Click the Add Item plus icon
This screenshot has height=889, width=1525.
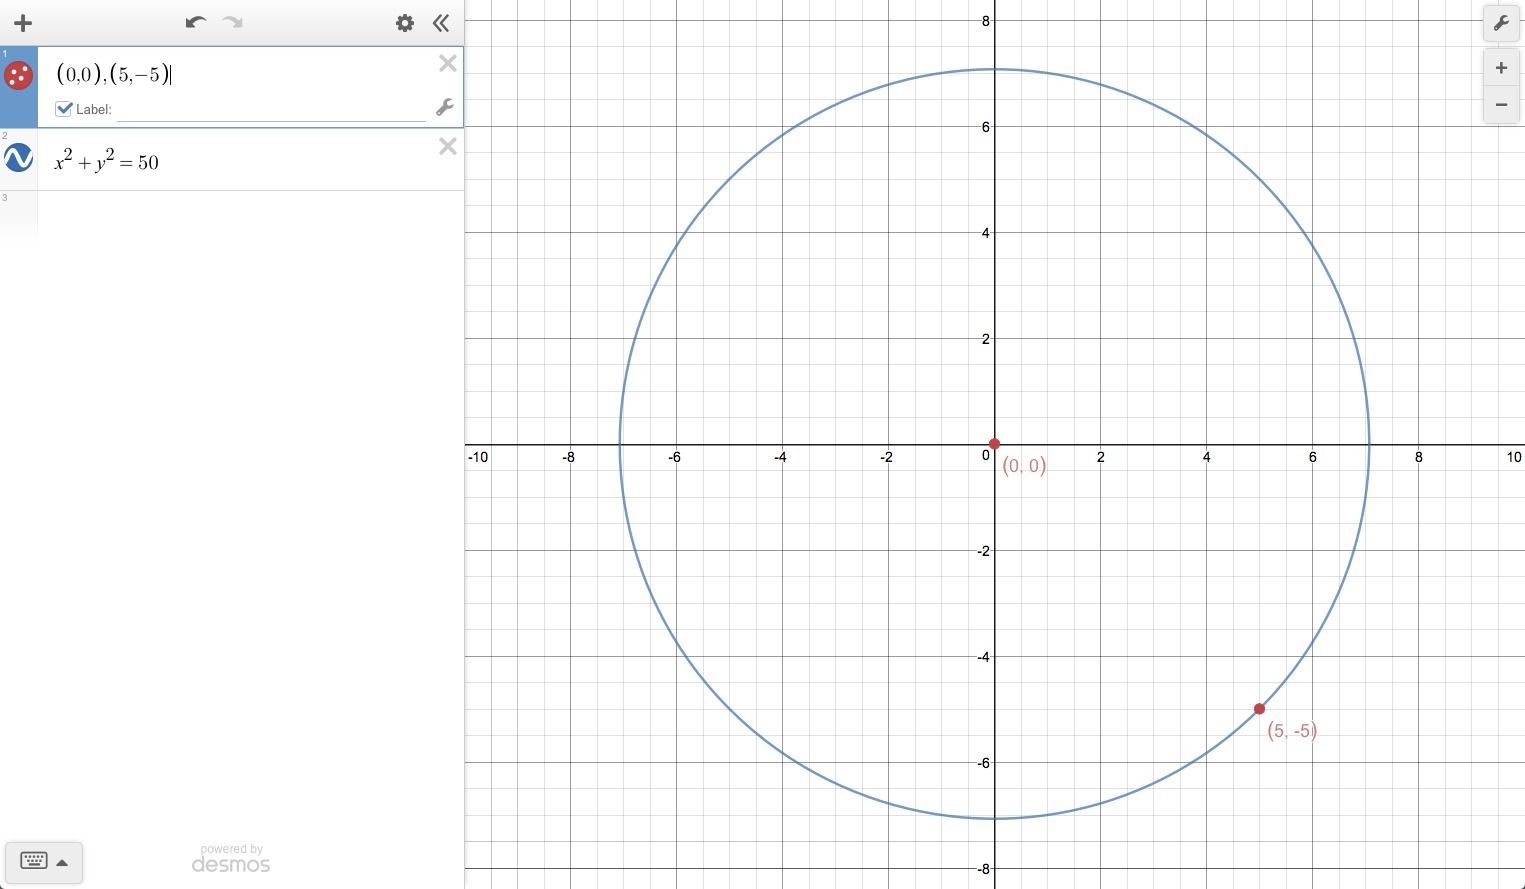pyautogui.click(x=23, y=23)
